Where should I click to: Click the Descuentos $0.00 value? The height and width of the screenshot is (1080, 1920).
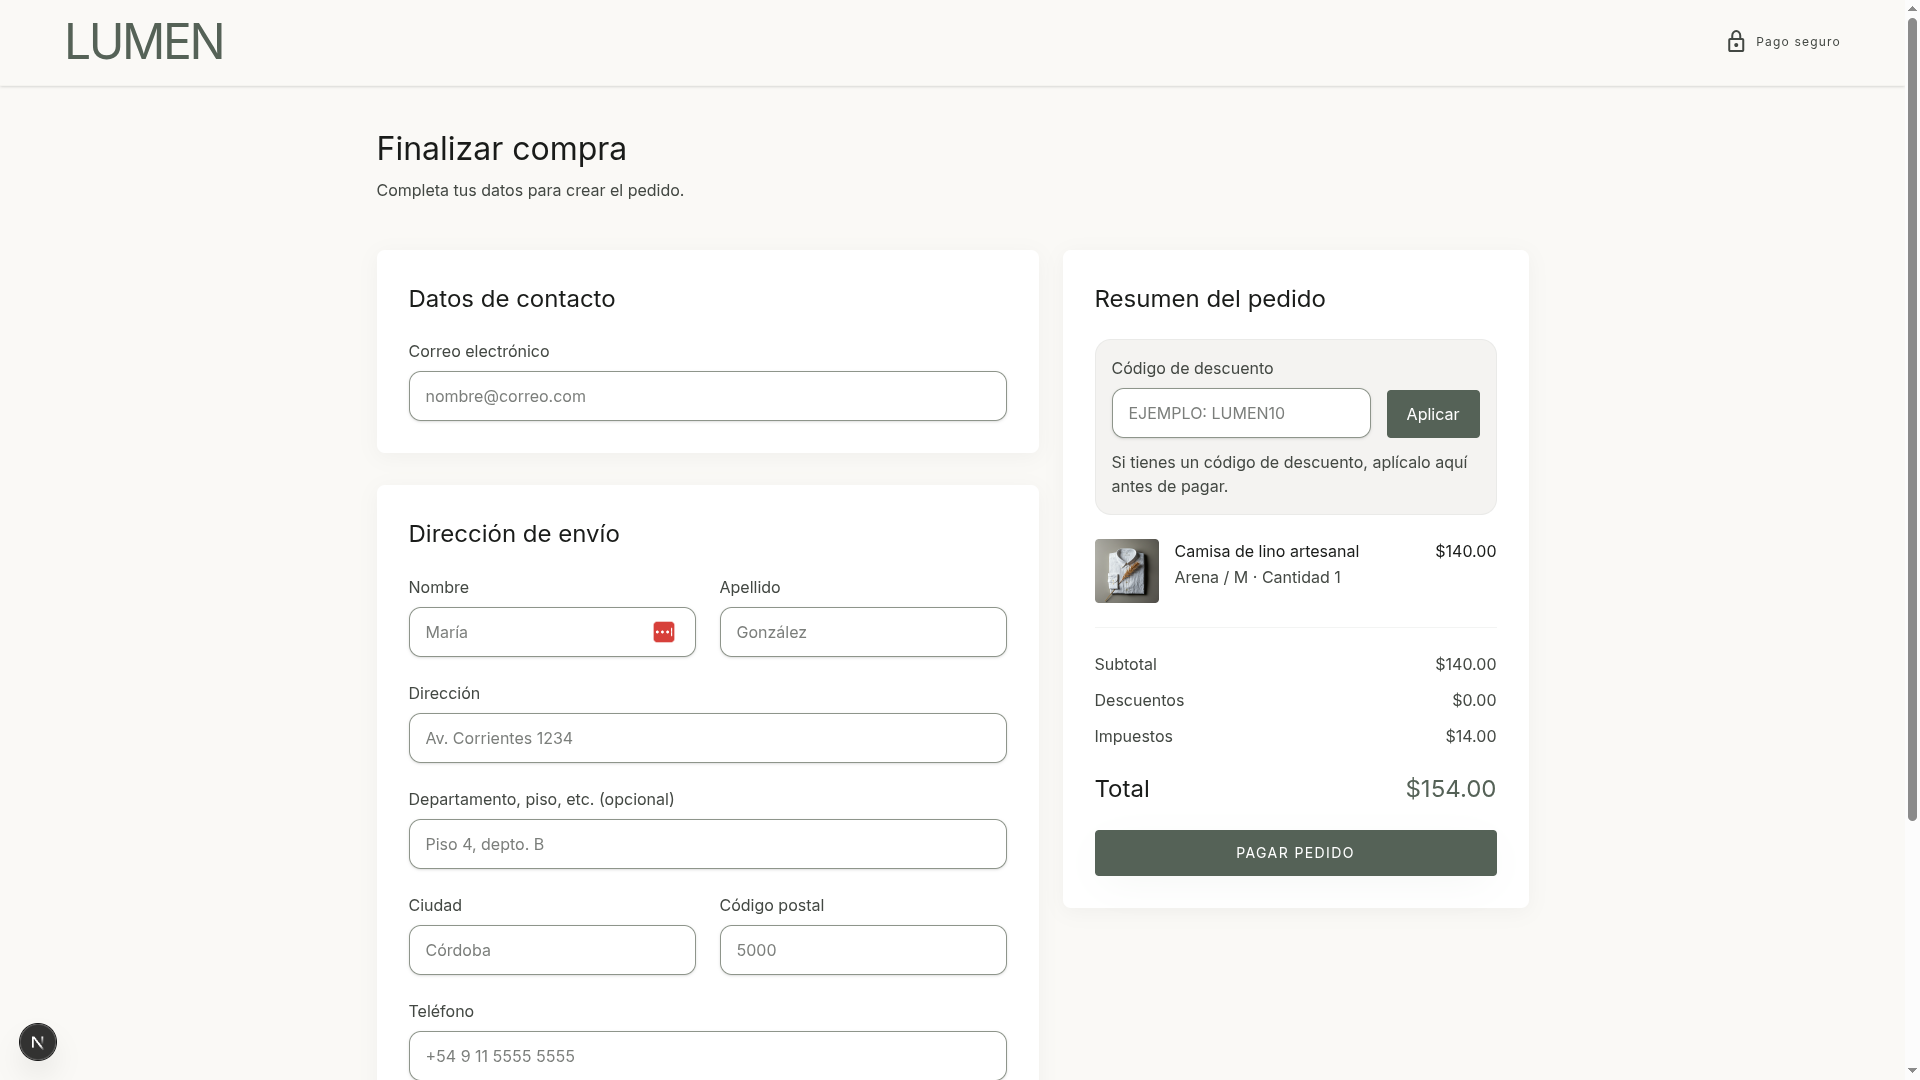pyautogui.click(x=1474, y=700)
